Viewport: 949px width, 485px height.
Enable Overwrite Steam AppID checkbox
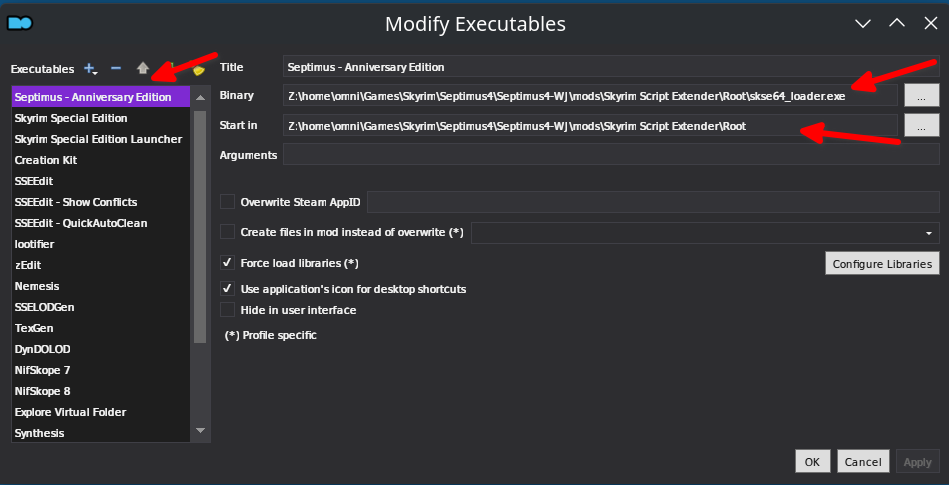(227, 202)
